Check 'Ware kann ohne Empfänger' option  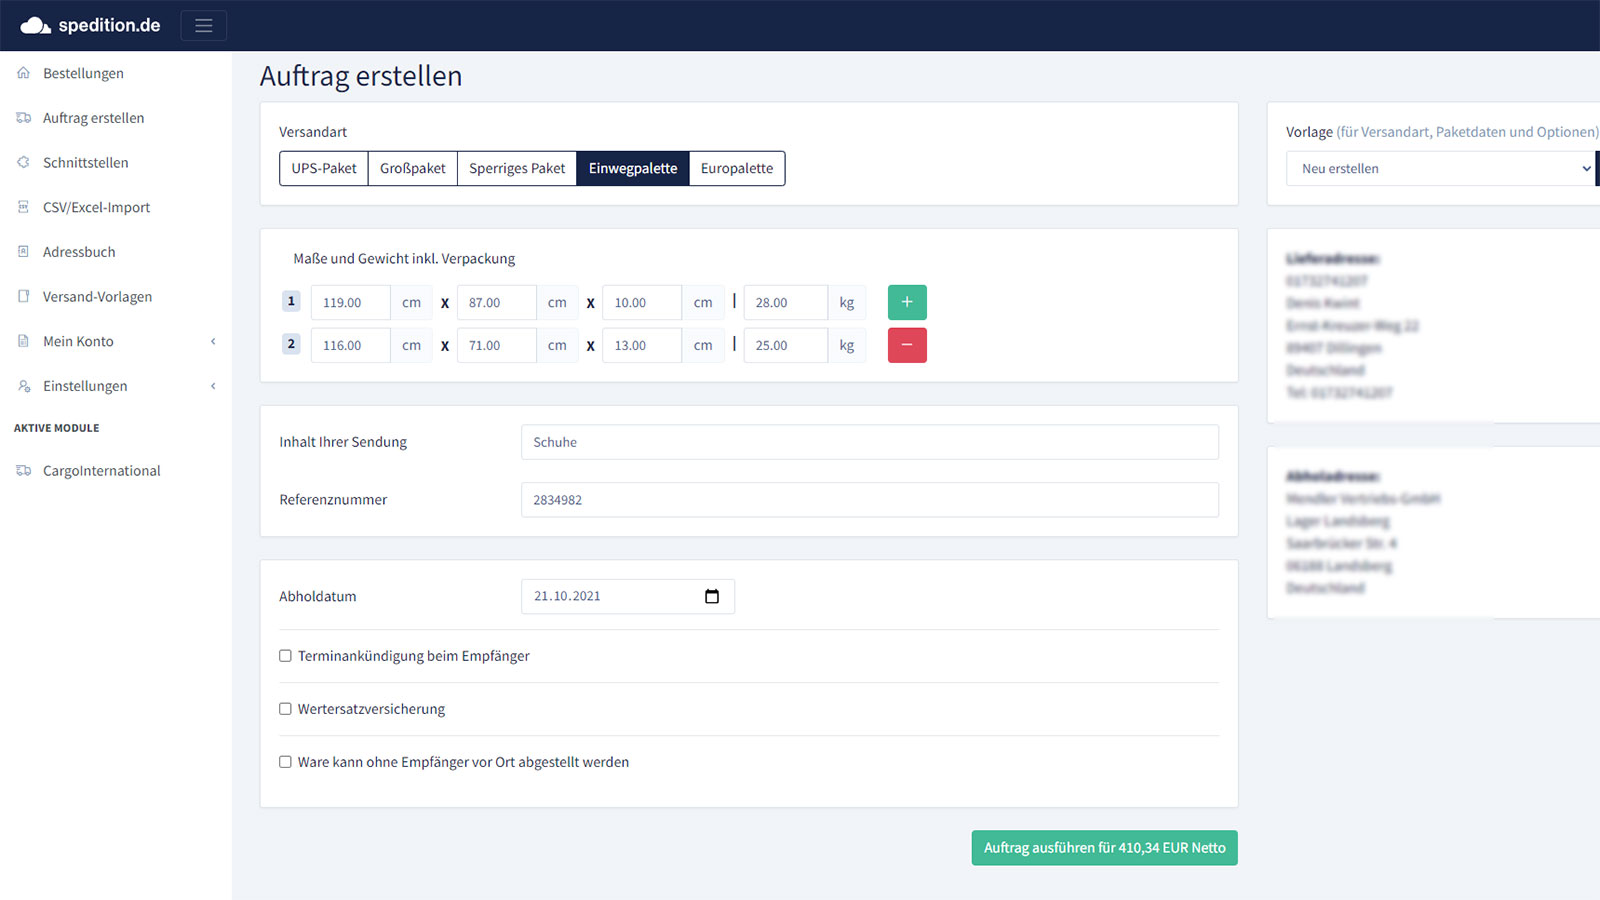click(x=285, y=762)
